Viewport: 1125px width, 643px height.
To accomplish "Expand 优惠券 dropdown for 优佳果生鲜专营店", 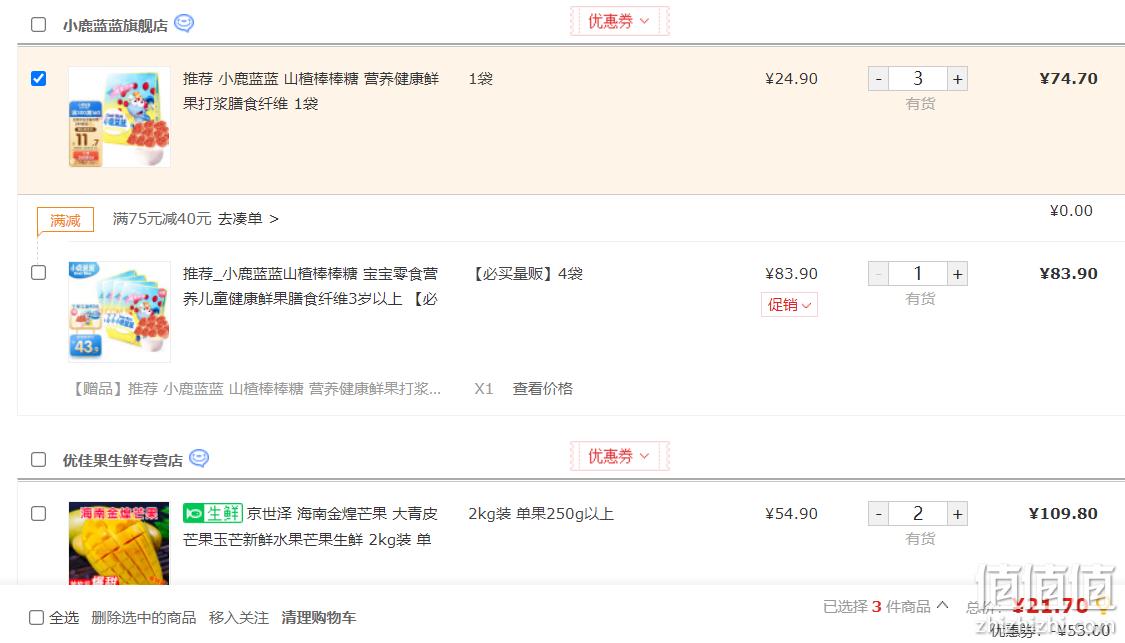I will pyautogui.click(x=619, y=456).
